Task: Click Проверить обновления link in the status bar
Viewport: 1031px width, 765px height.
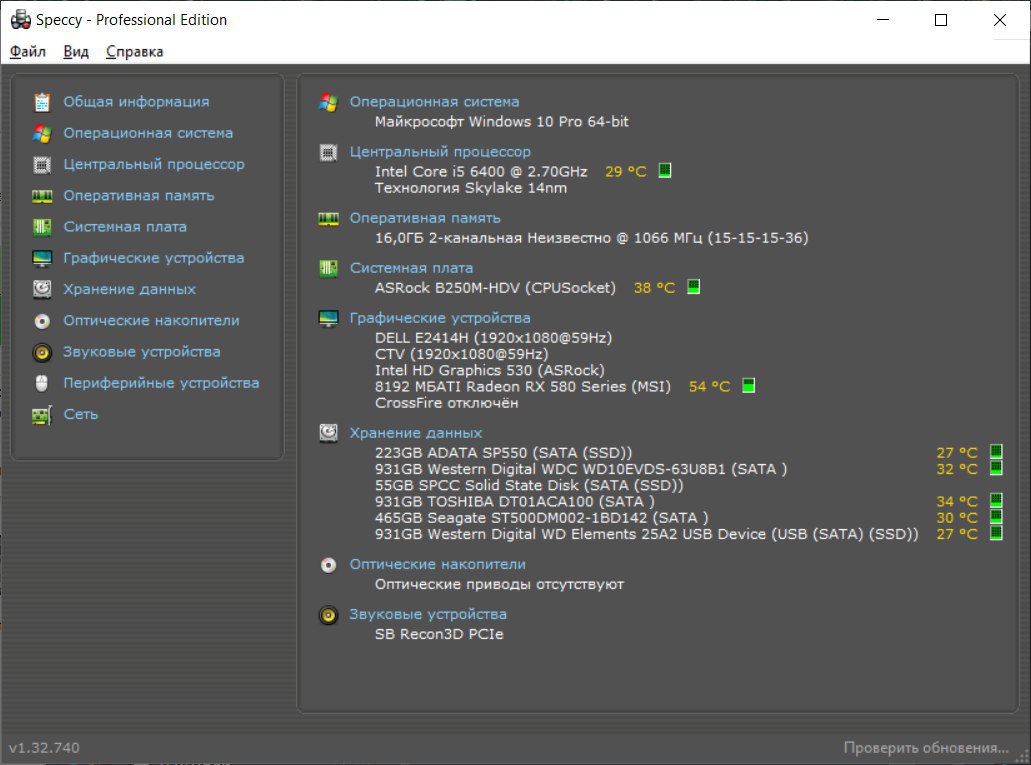Action: click(x=926, y=748)
